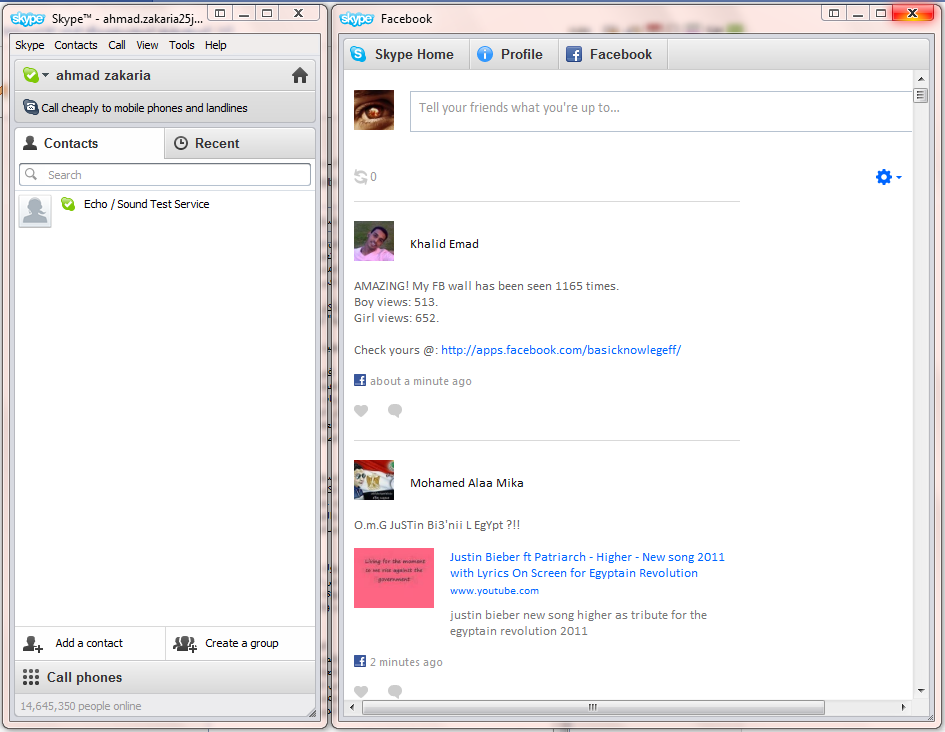Open the feed settings gear dropdown
This screenshot has height=732, width=945.
click(x=888, y=177)
